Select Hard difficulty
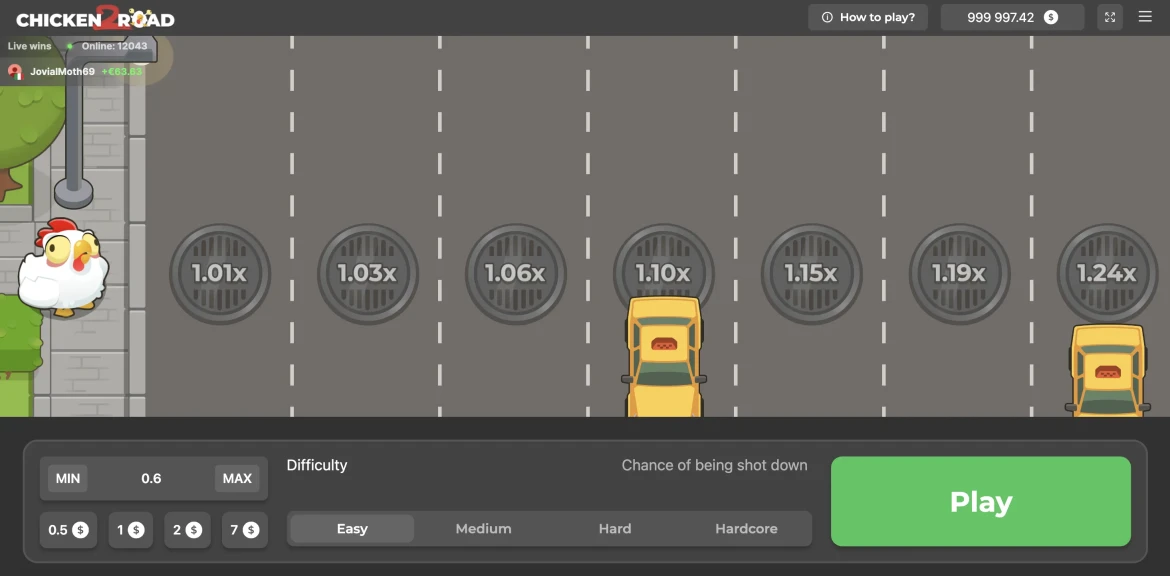The image size is (1170, 576). (615, 528)
